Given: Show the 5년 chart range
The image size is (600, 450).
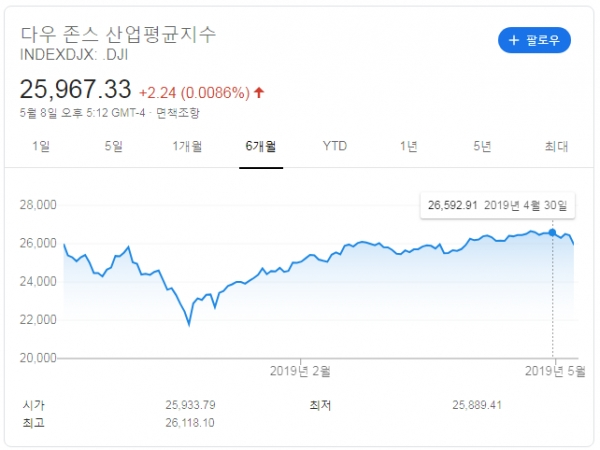Looking at the screenshot, I should (483, 147).
